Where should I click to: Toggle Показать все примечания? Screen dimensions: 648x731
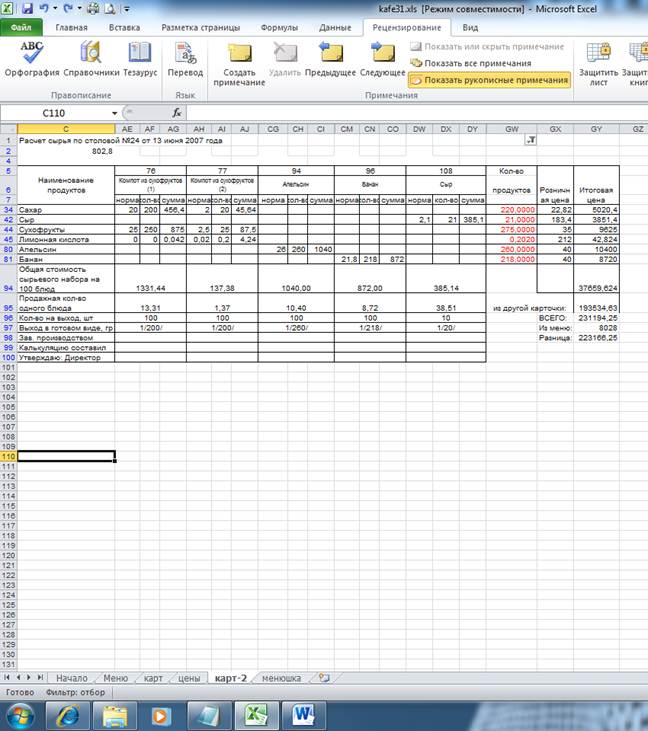(x=471, y=63)
